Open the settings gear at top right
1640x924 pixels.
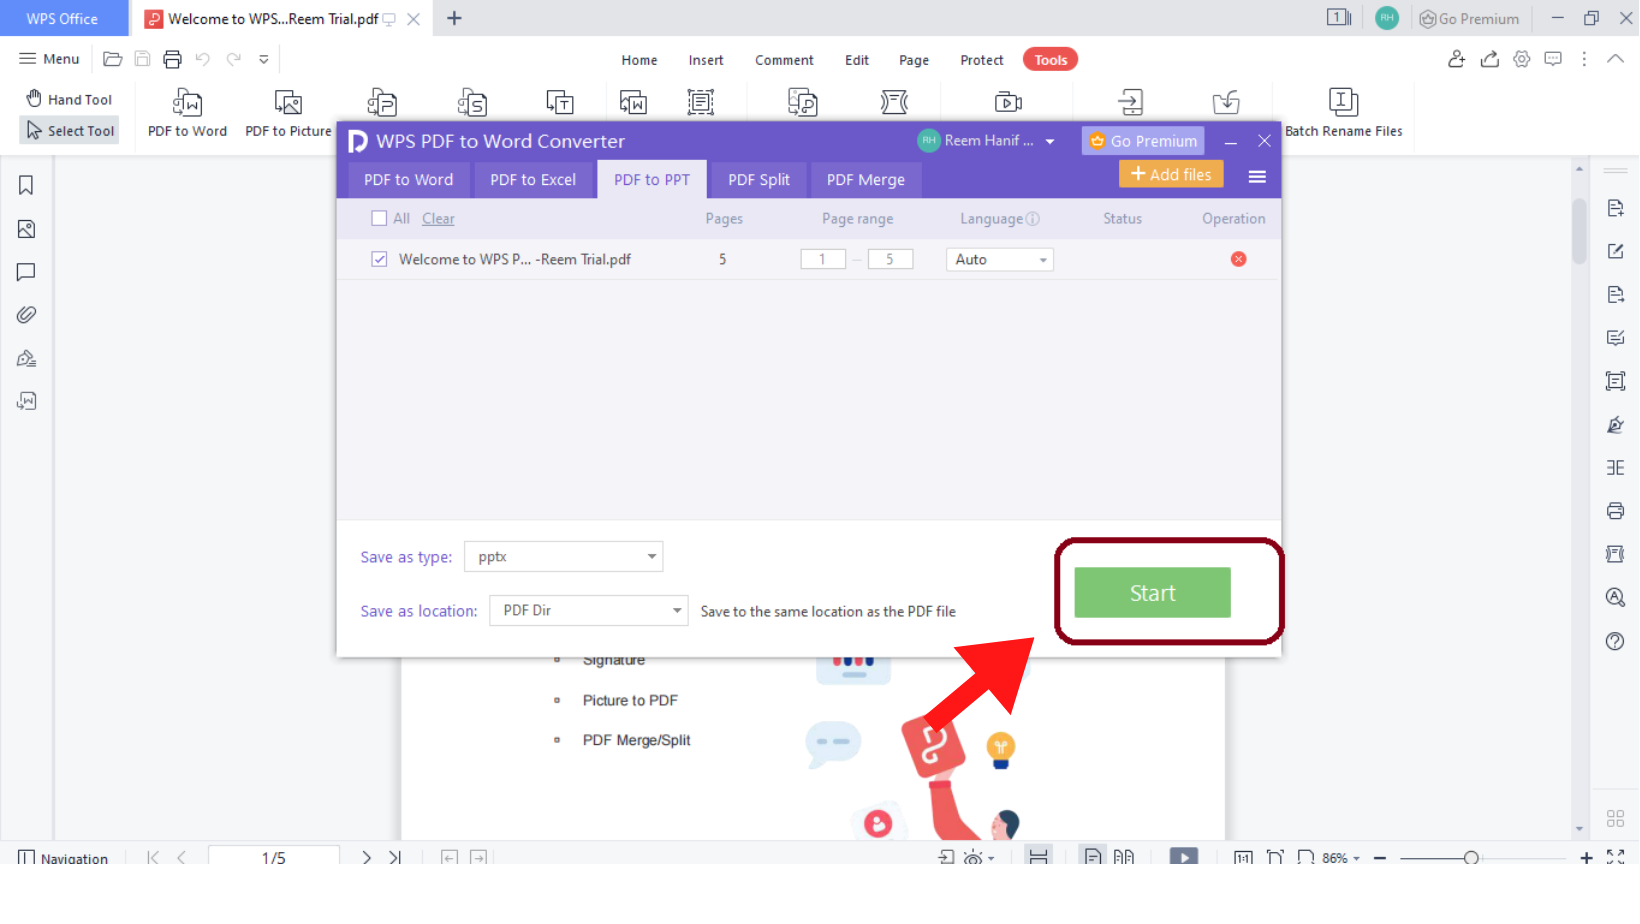[x=1522, y=59]
